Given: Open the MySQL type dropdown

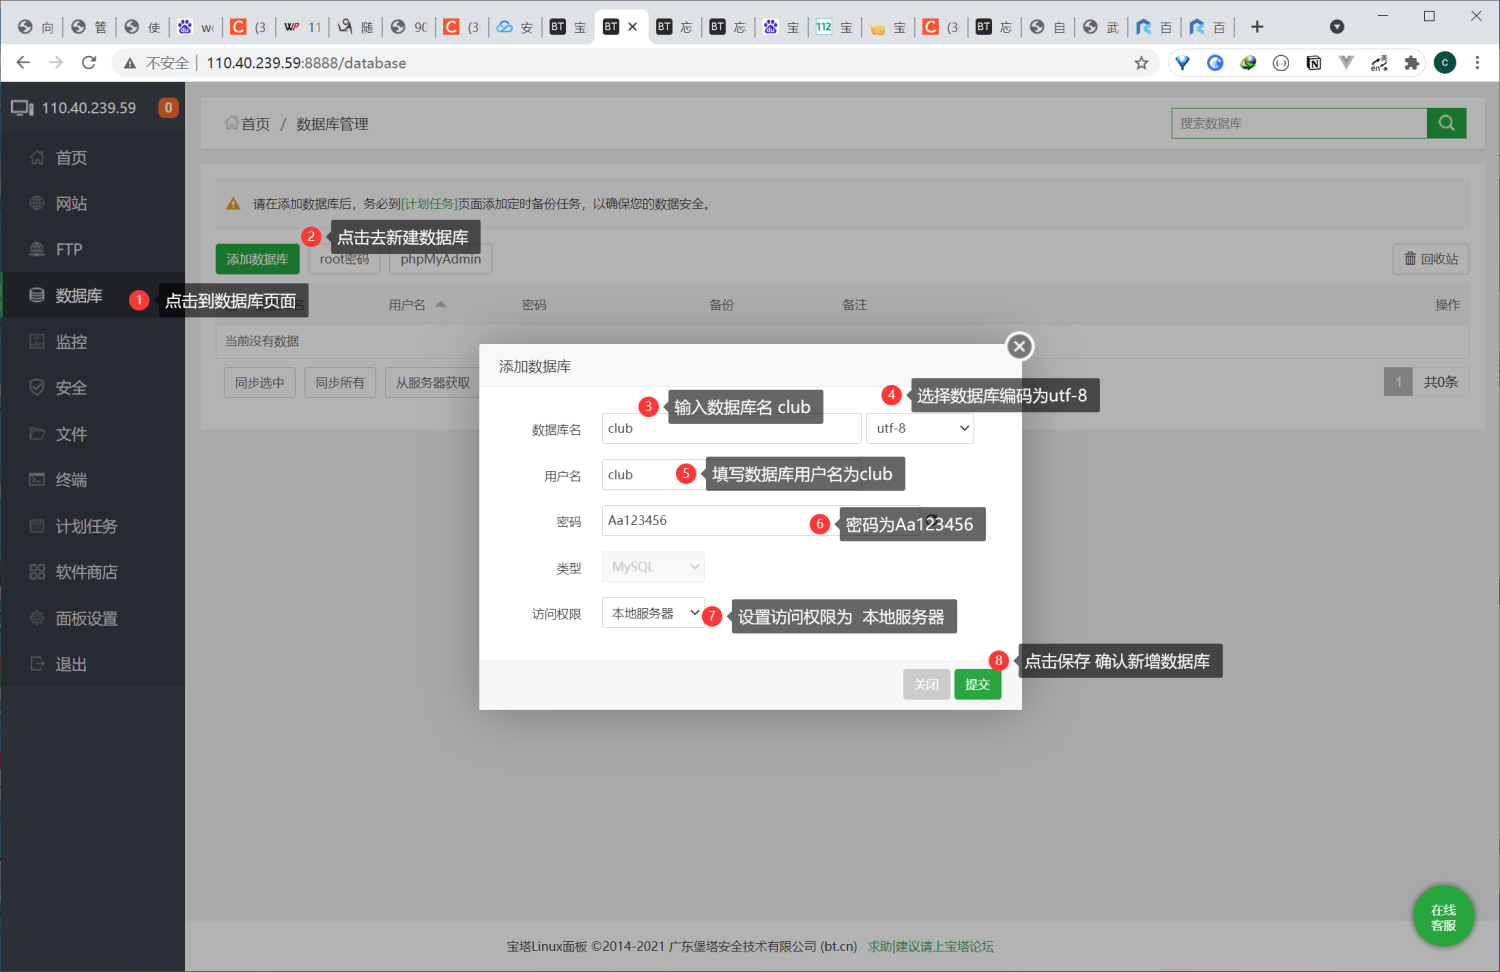Looking at the screenshot, I should point(653,567).
